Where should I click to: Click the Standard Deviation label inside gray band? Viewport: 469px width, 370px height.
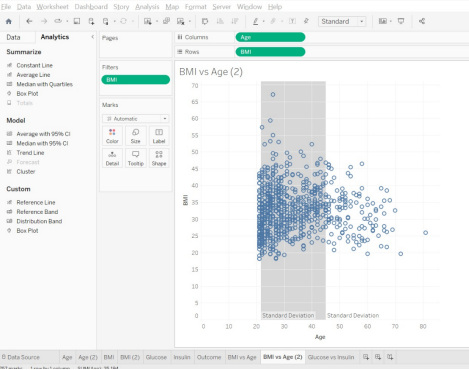pyautogui.click(x=288, y=315)
